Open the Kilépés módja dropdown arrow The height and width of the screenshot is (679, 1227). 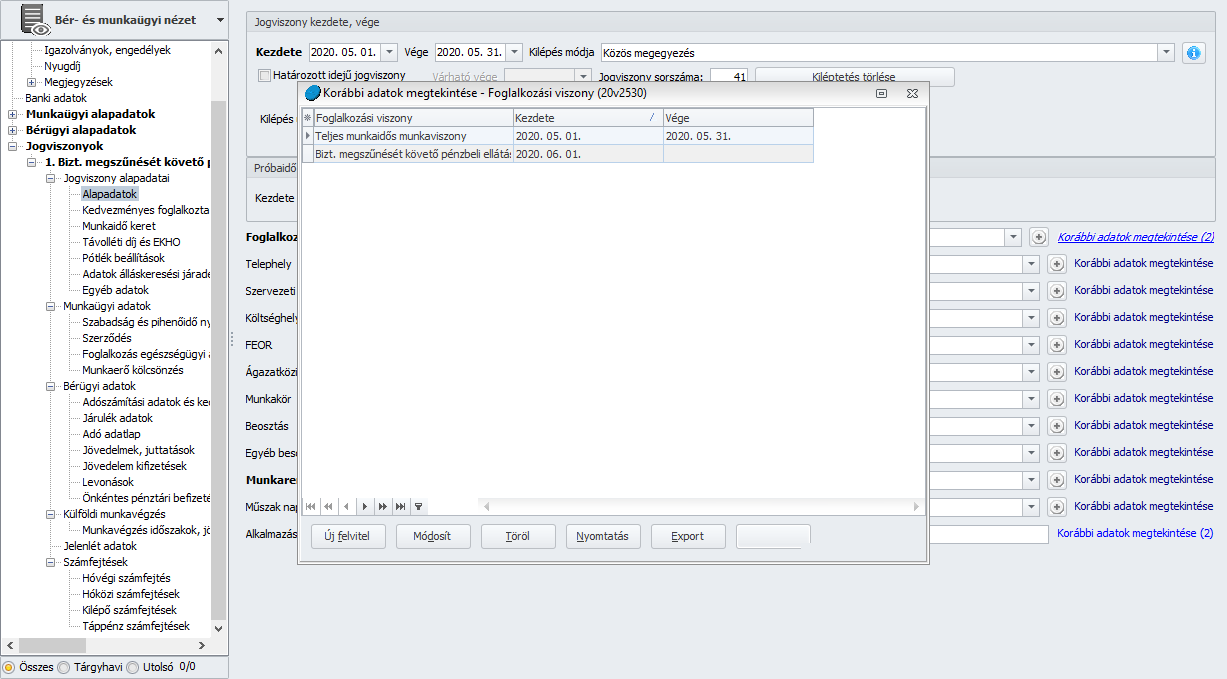click(1166, 52)
